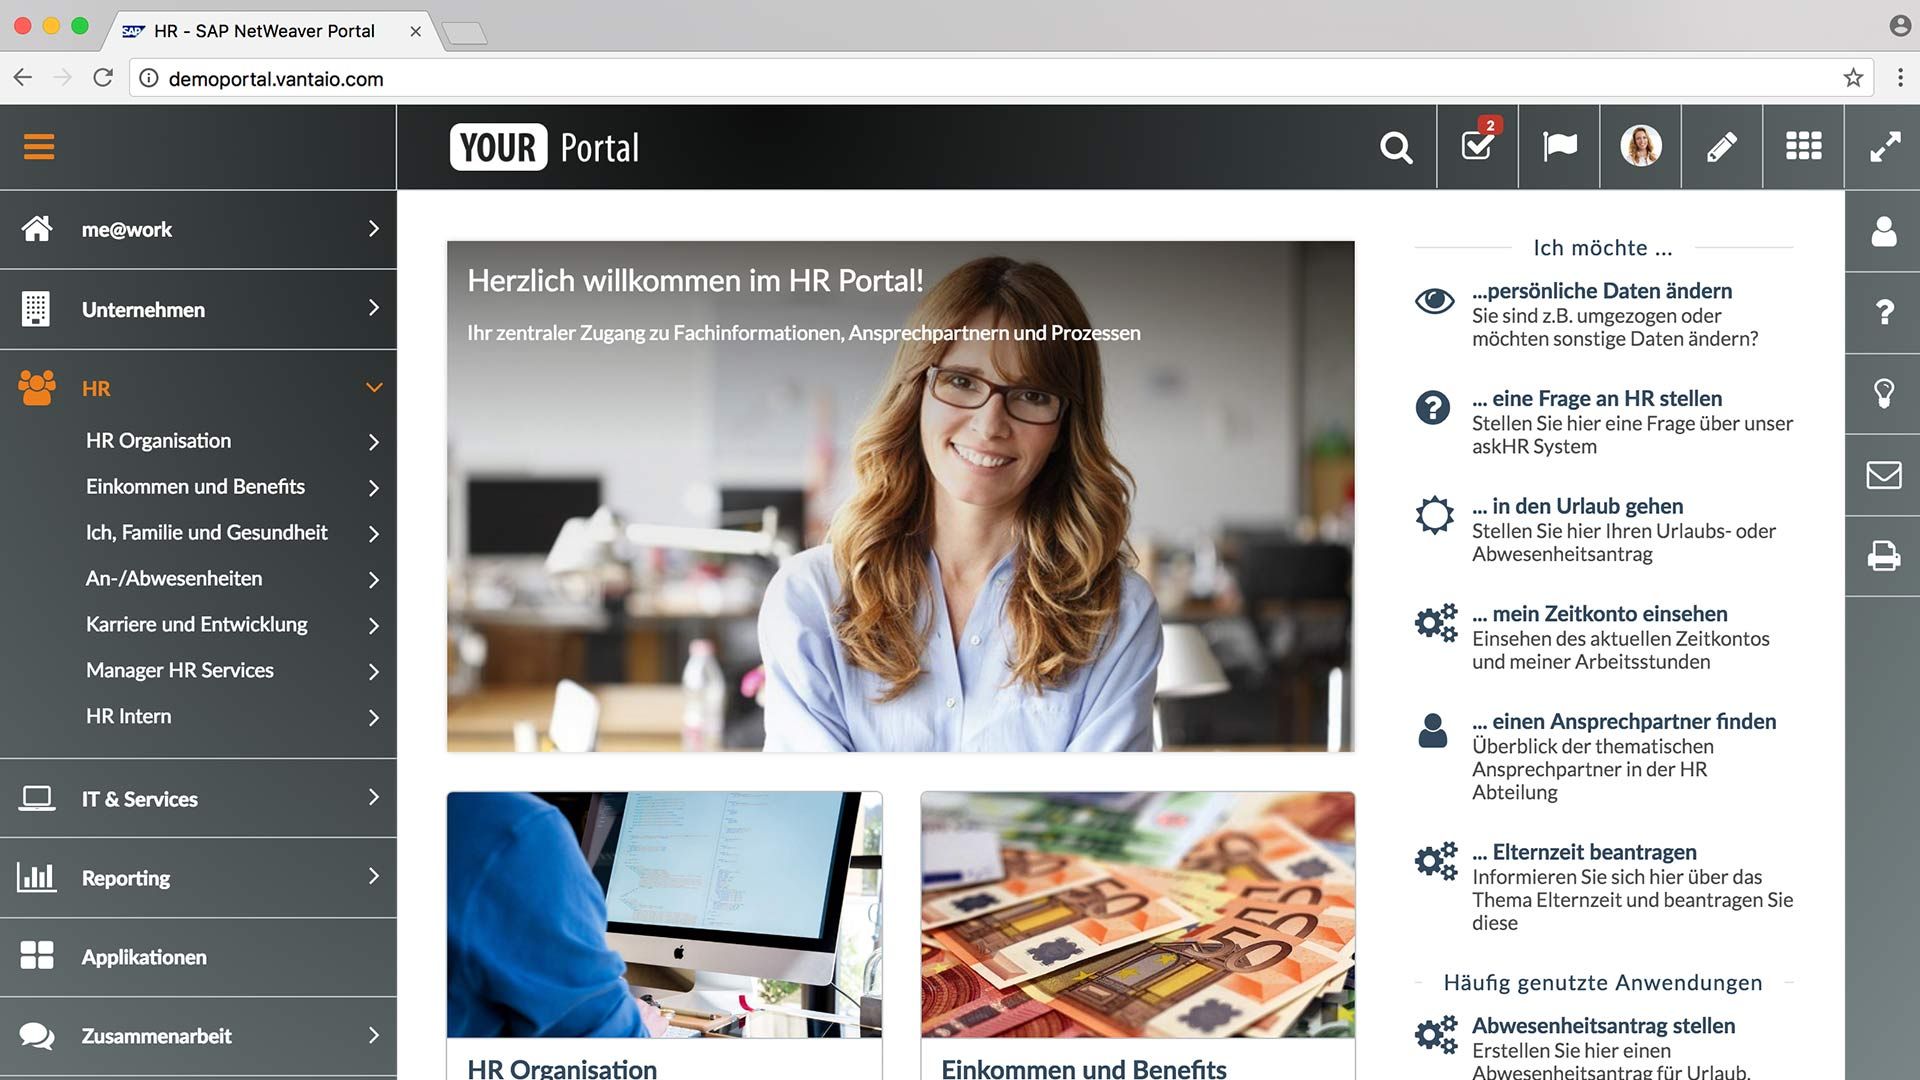Click the …persönliche Daten ändern link
The height and width of the screenshot is (1080, 1920).
point(1602,290)
